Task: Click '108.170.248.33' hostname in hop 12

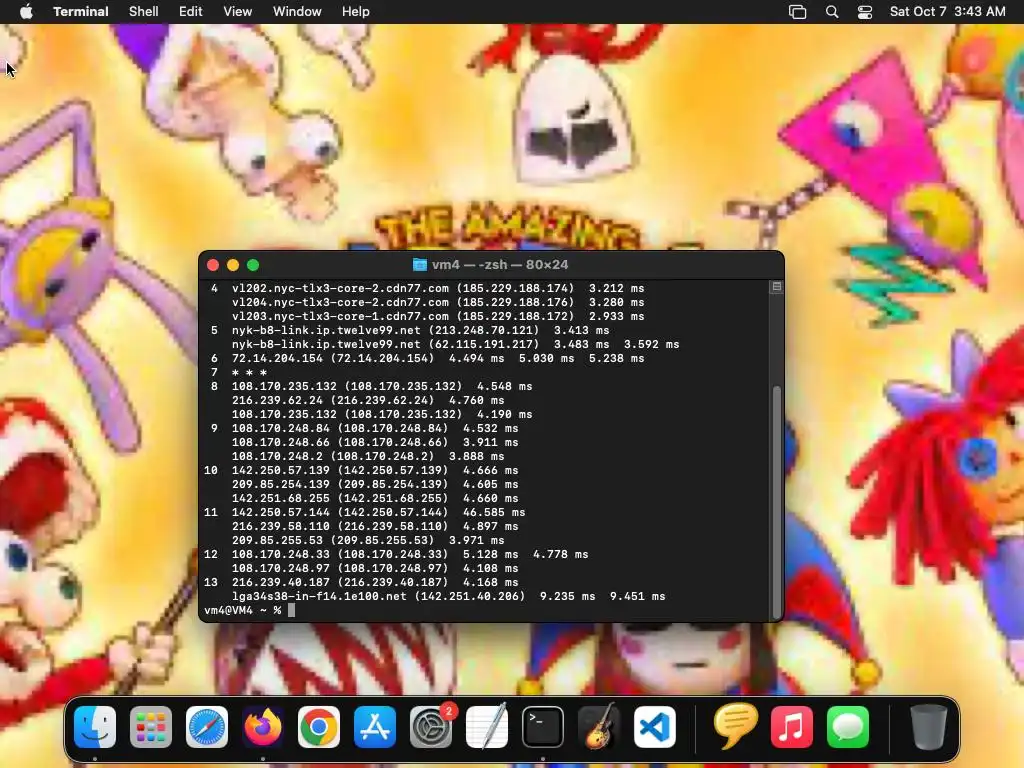Action: 281,554
